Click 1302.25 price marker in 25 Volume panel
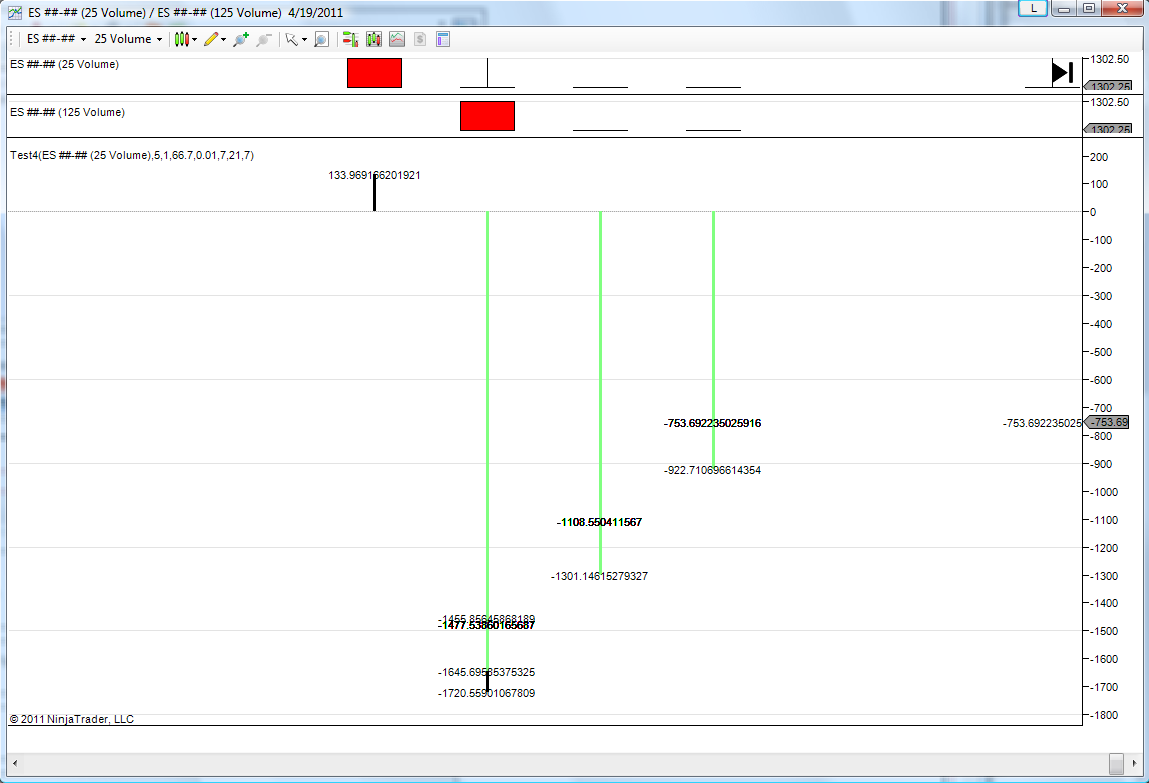This screenshot has width=1149, height=783. (1108, 86)
